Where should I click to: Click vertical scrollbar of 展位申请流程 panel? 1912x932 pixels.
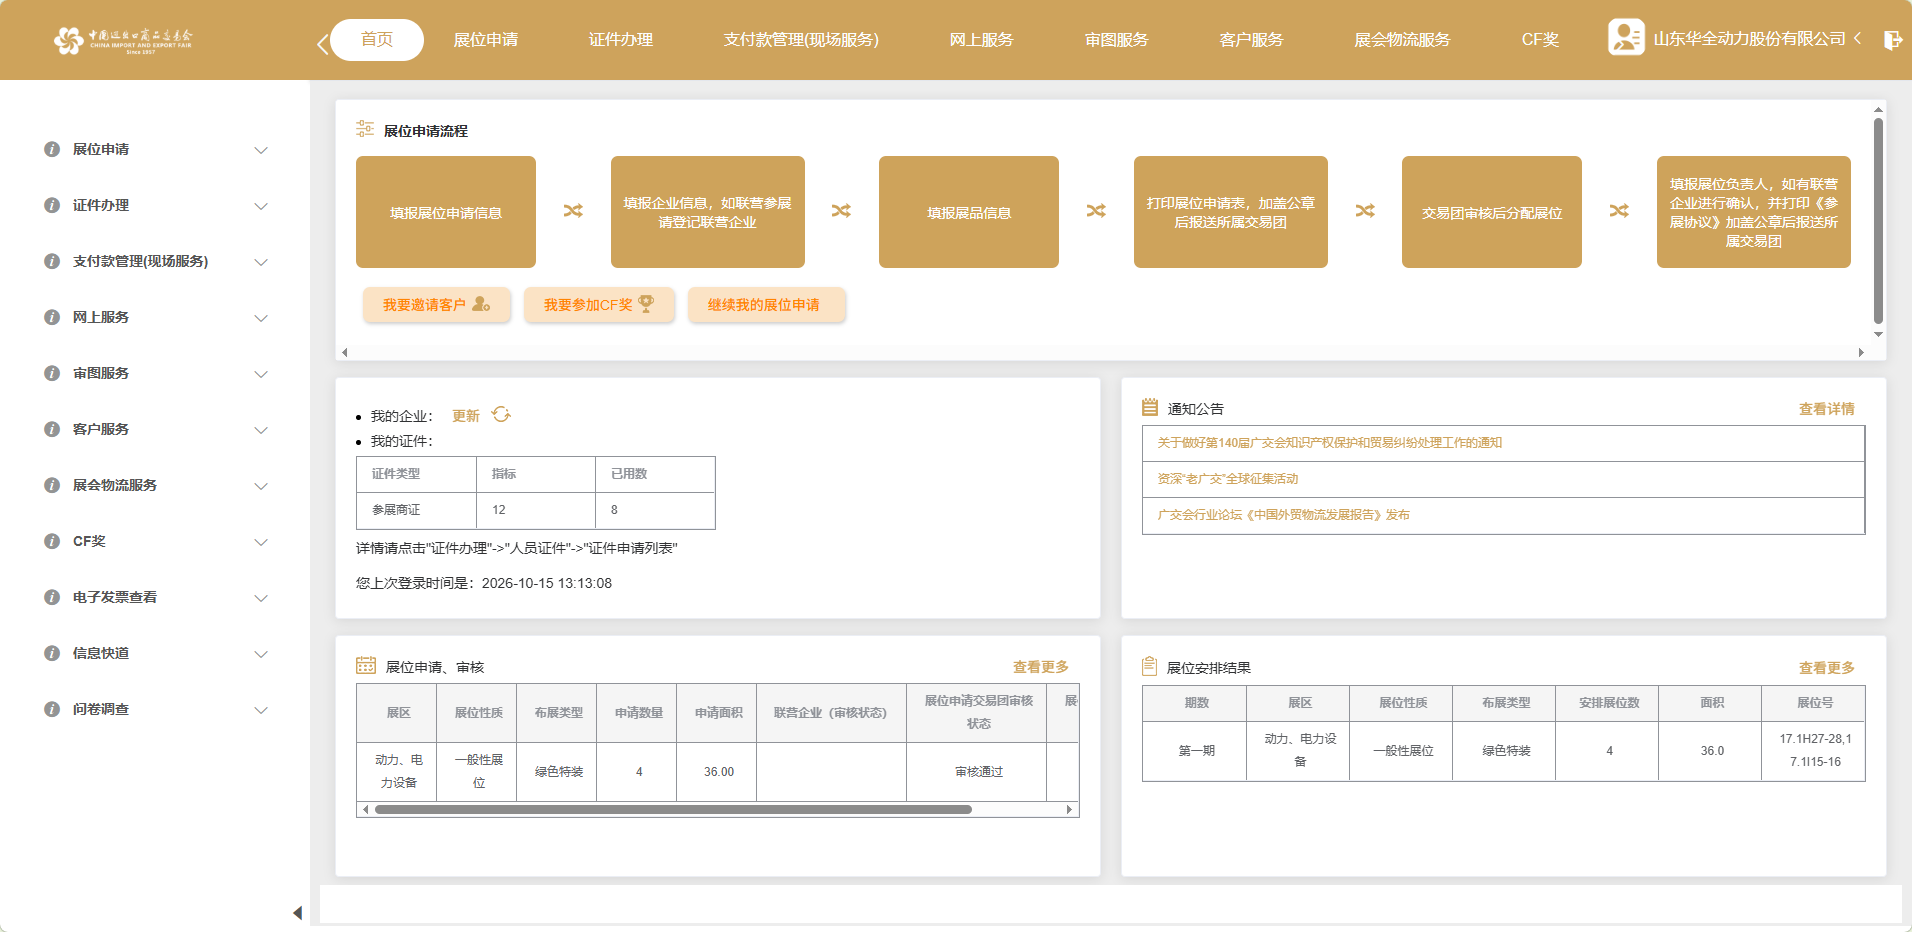point(1878,220)
